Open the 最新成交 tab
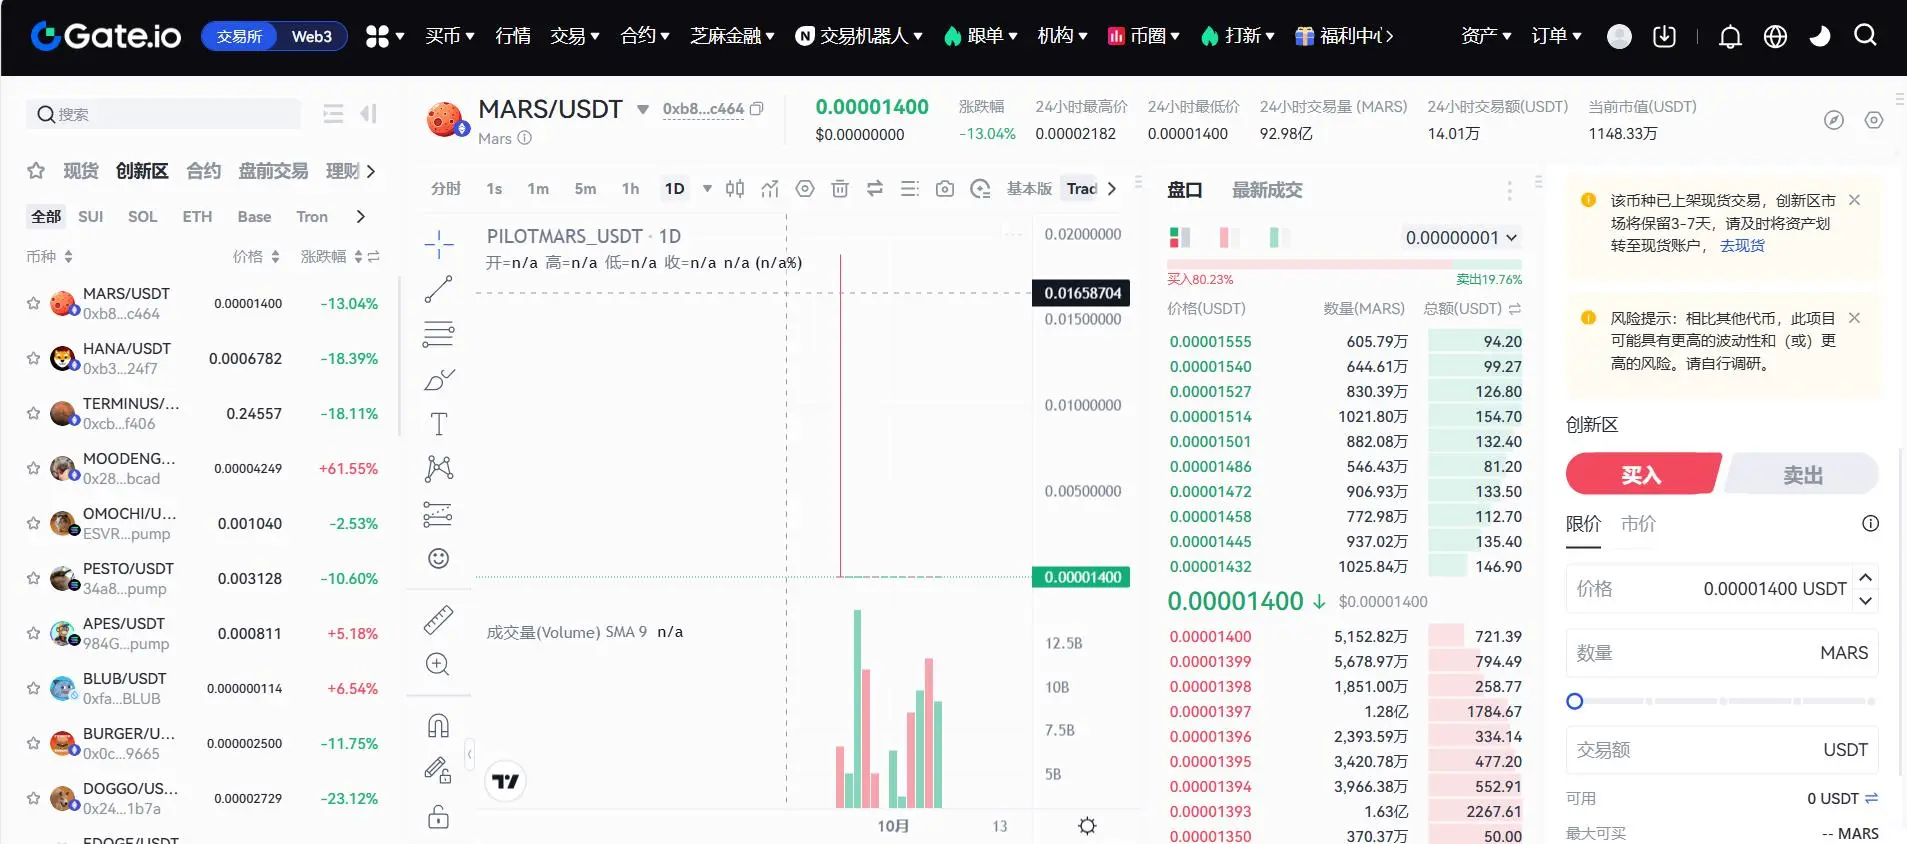Screen dimensions: 1907x844 point(1267,190)
